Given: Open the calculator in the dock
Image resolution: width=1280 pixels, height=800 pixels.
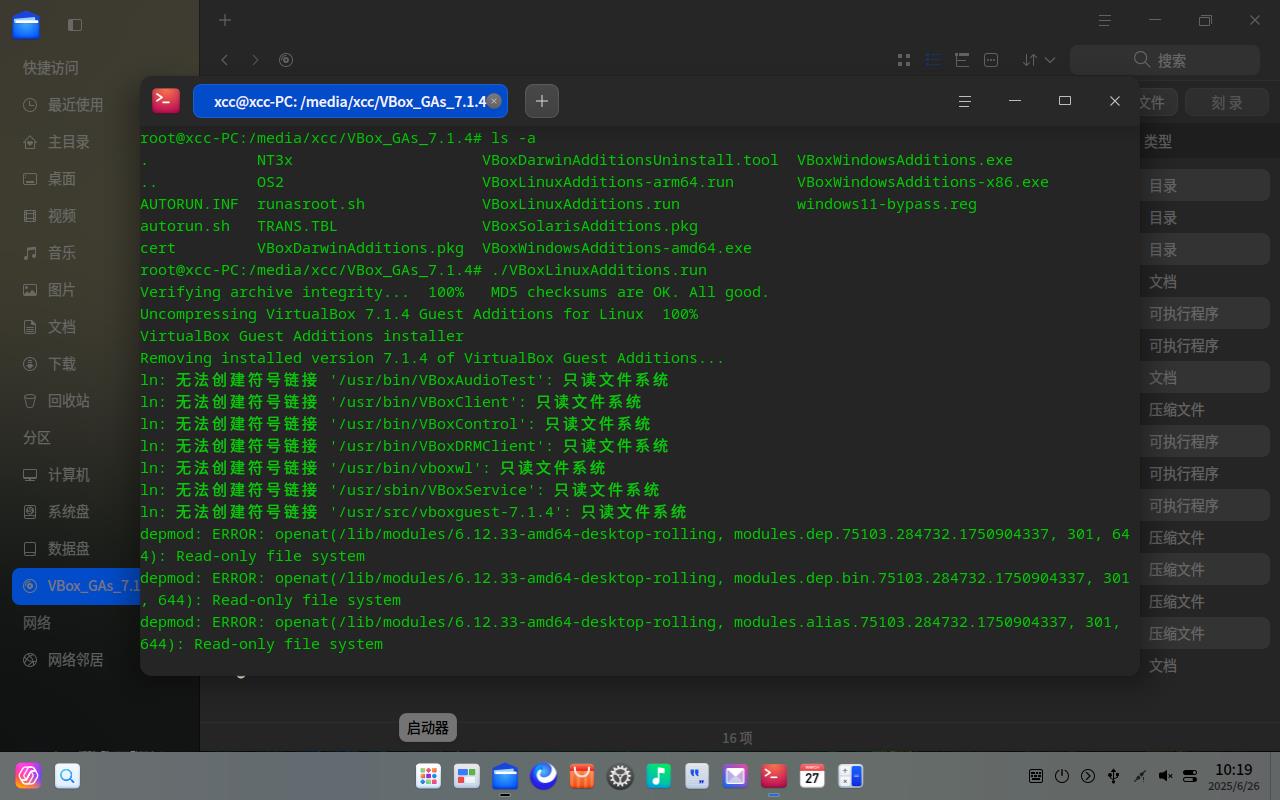Looking at the screenshot, I should point(850,776).
